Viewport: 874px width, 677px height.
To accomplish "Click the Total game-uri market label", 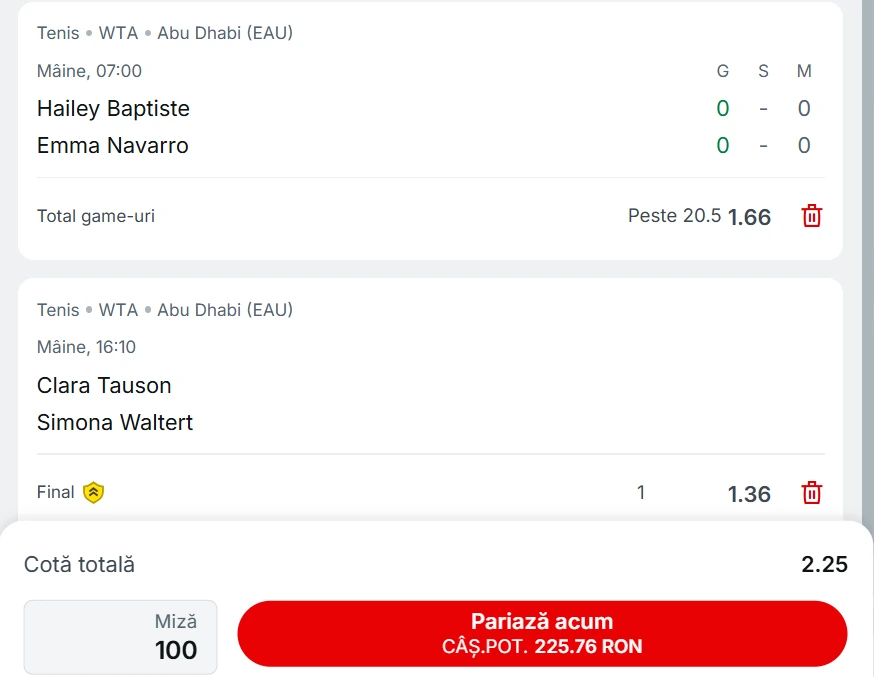I will coord(95,215).
